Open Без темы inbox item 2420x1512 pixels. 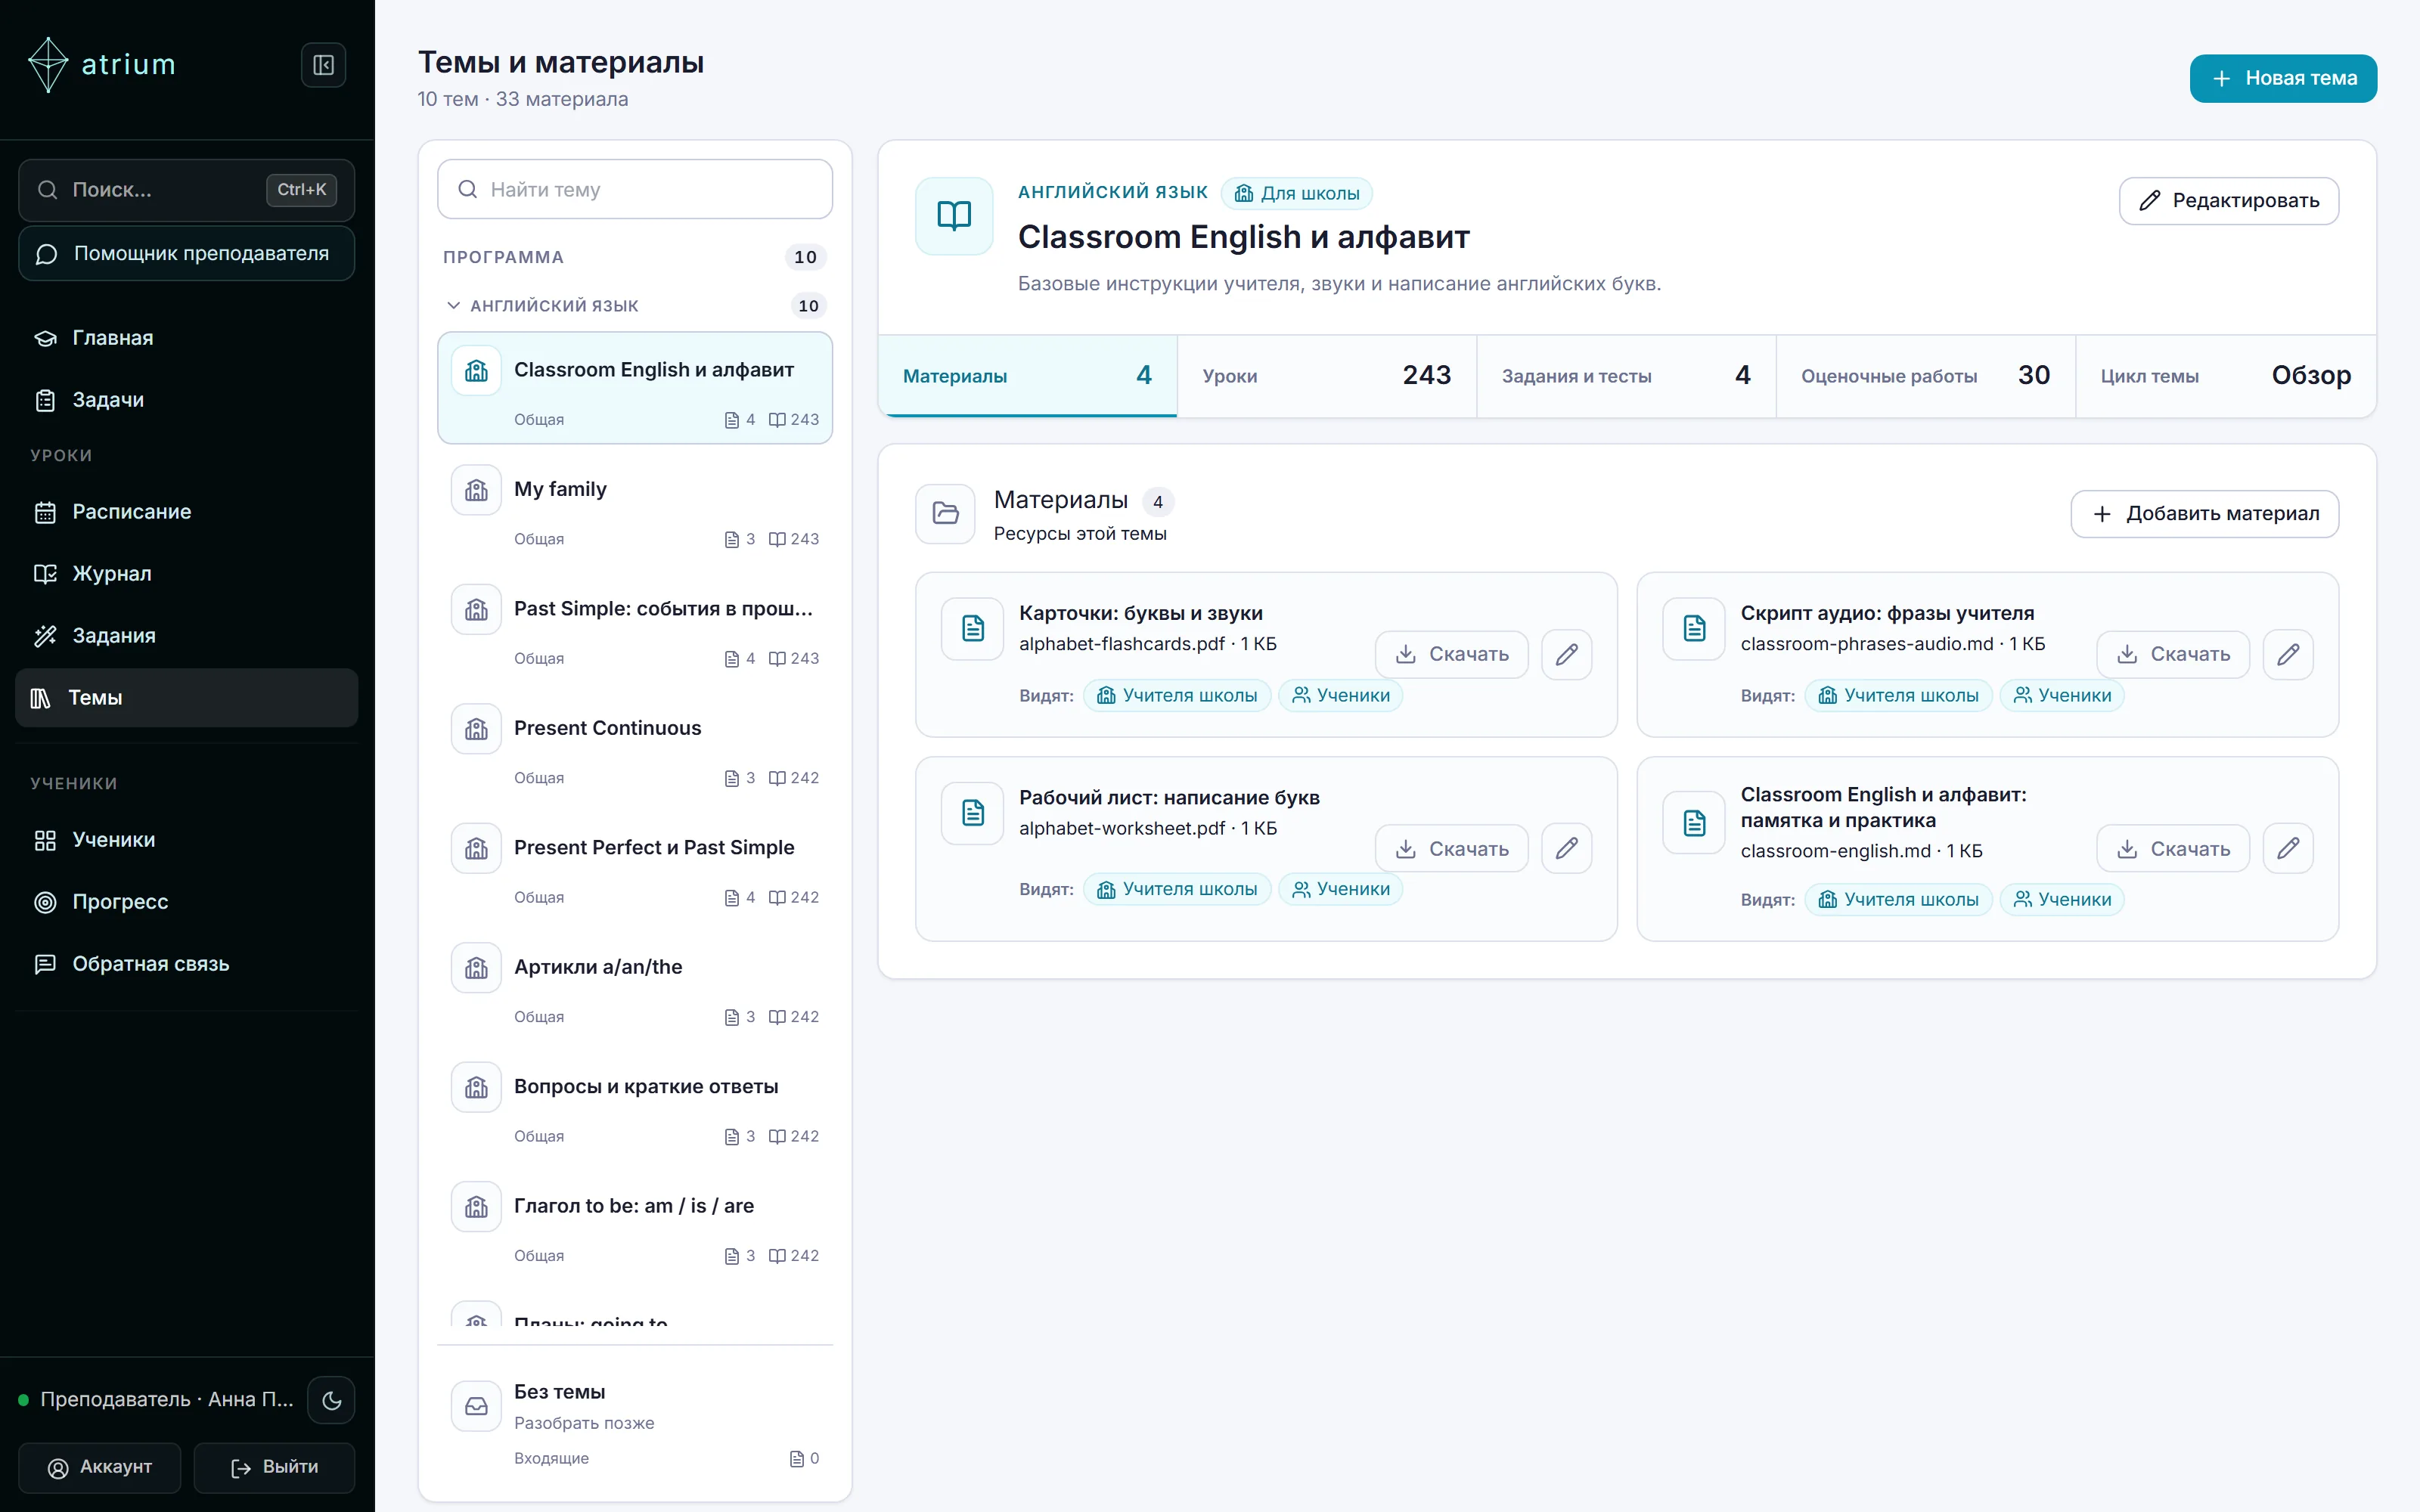point(635,1423)
